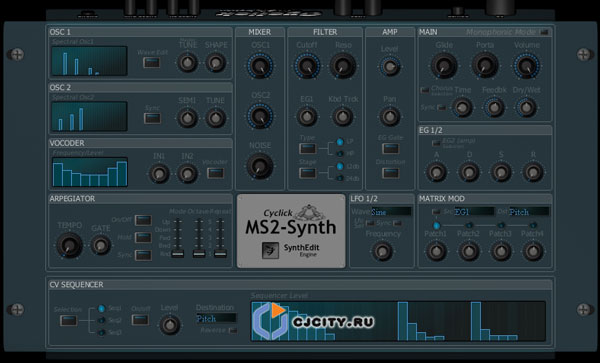Toggle the Chorus selection switch

coord(425,90)
